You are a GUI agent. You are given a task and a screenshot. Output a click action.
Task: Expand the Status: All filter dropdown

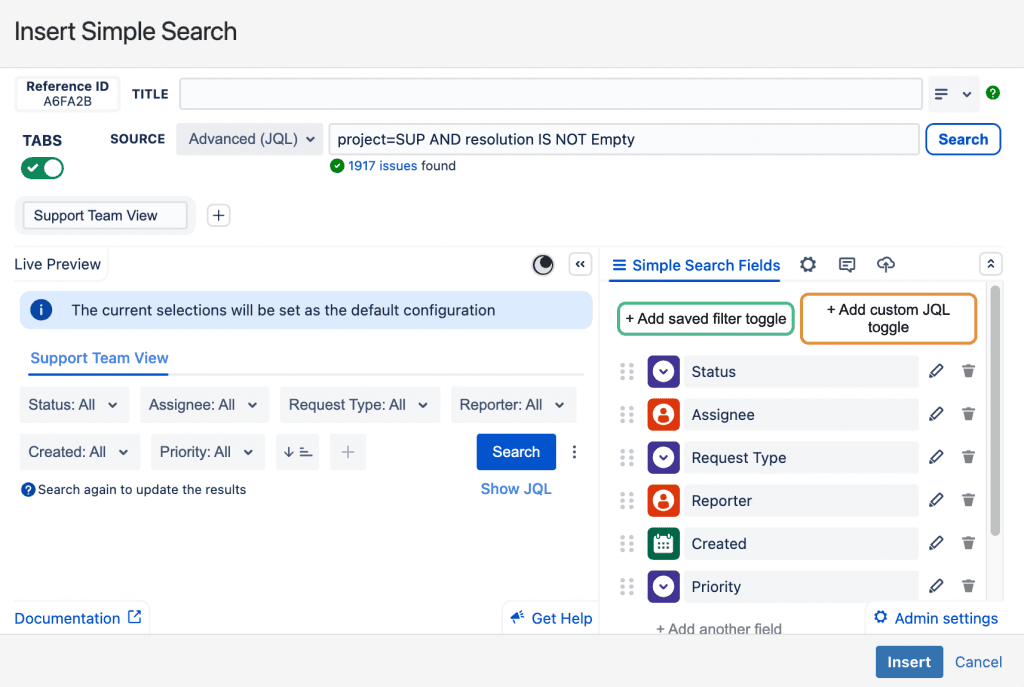[73, 405]
